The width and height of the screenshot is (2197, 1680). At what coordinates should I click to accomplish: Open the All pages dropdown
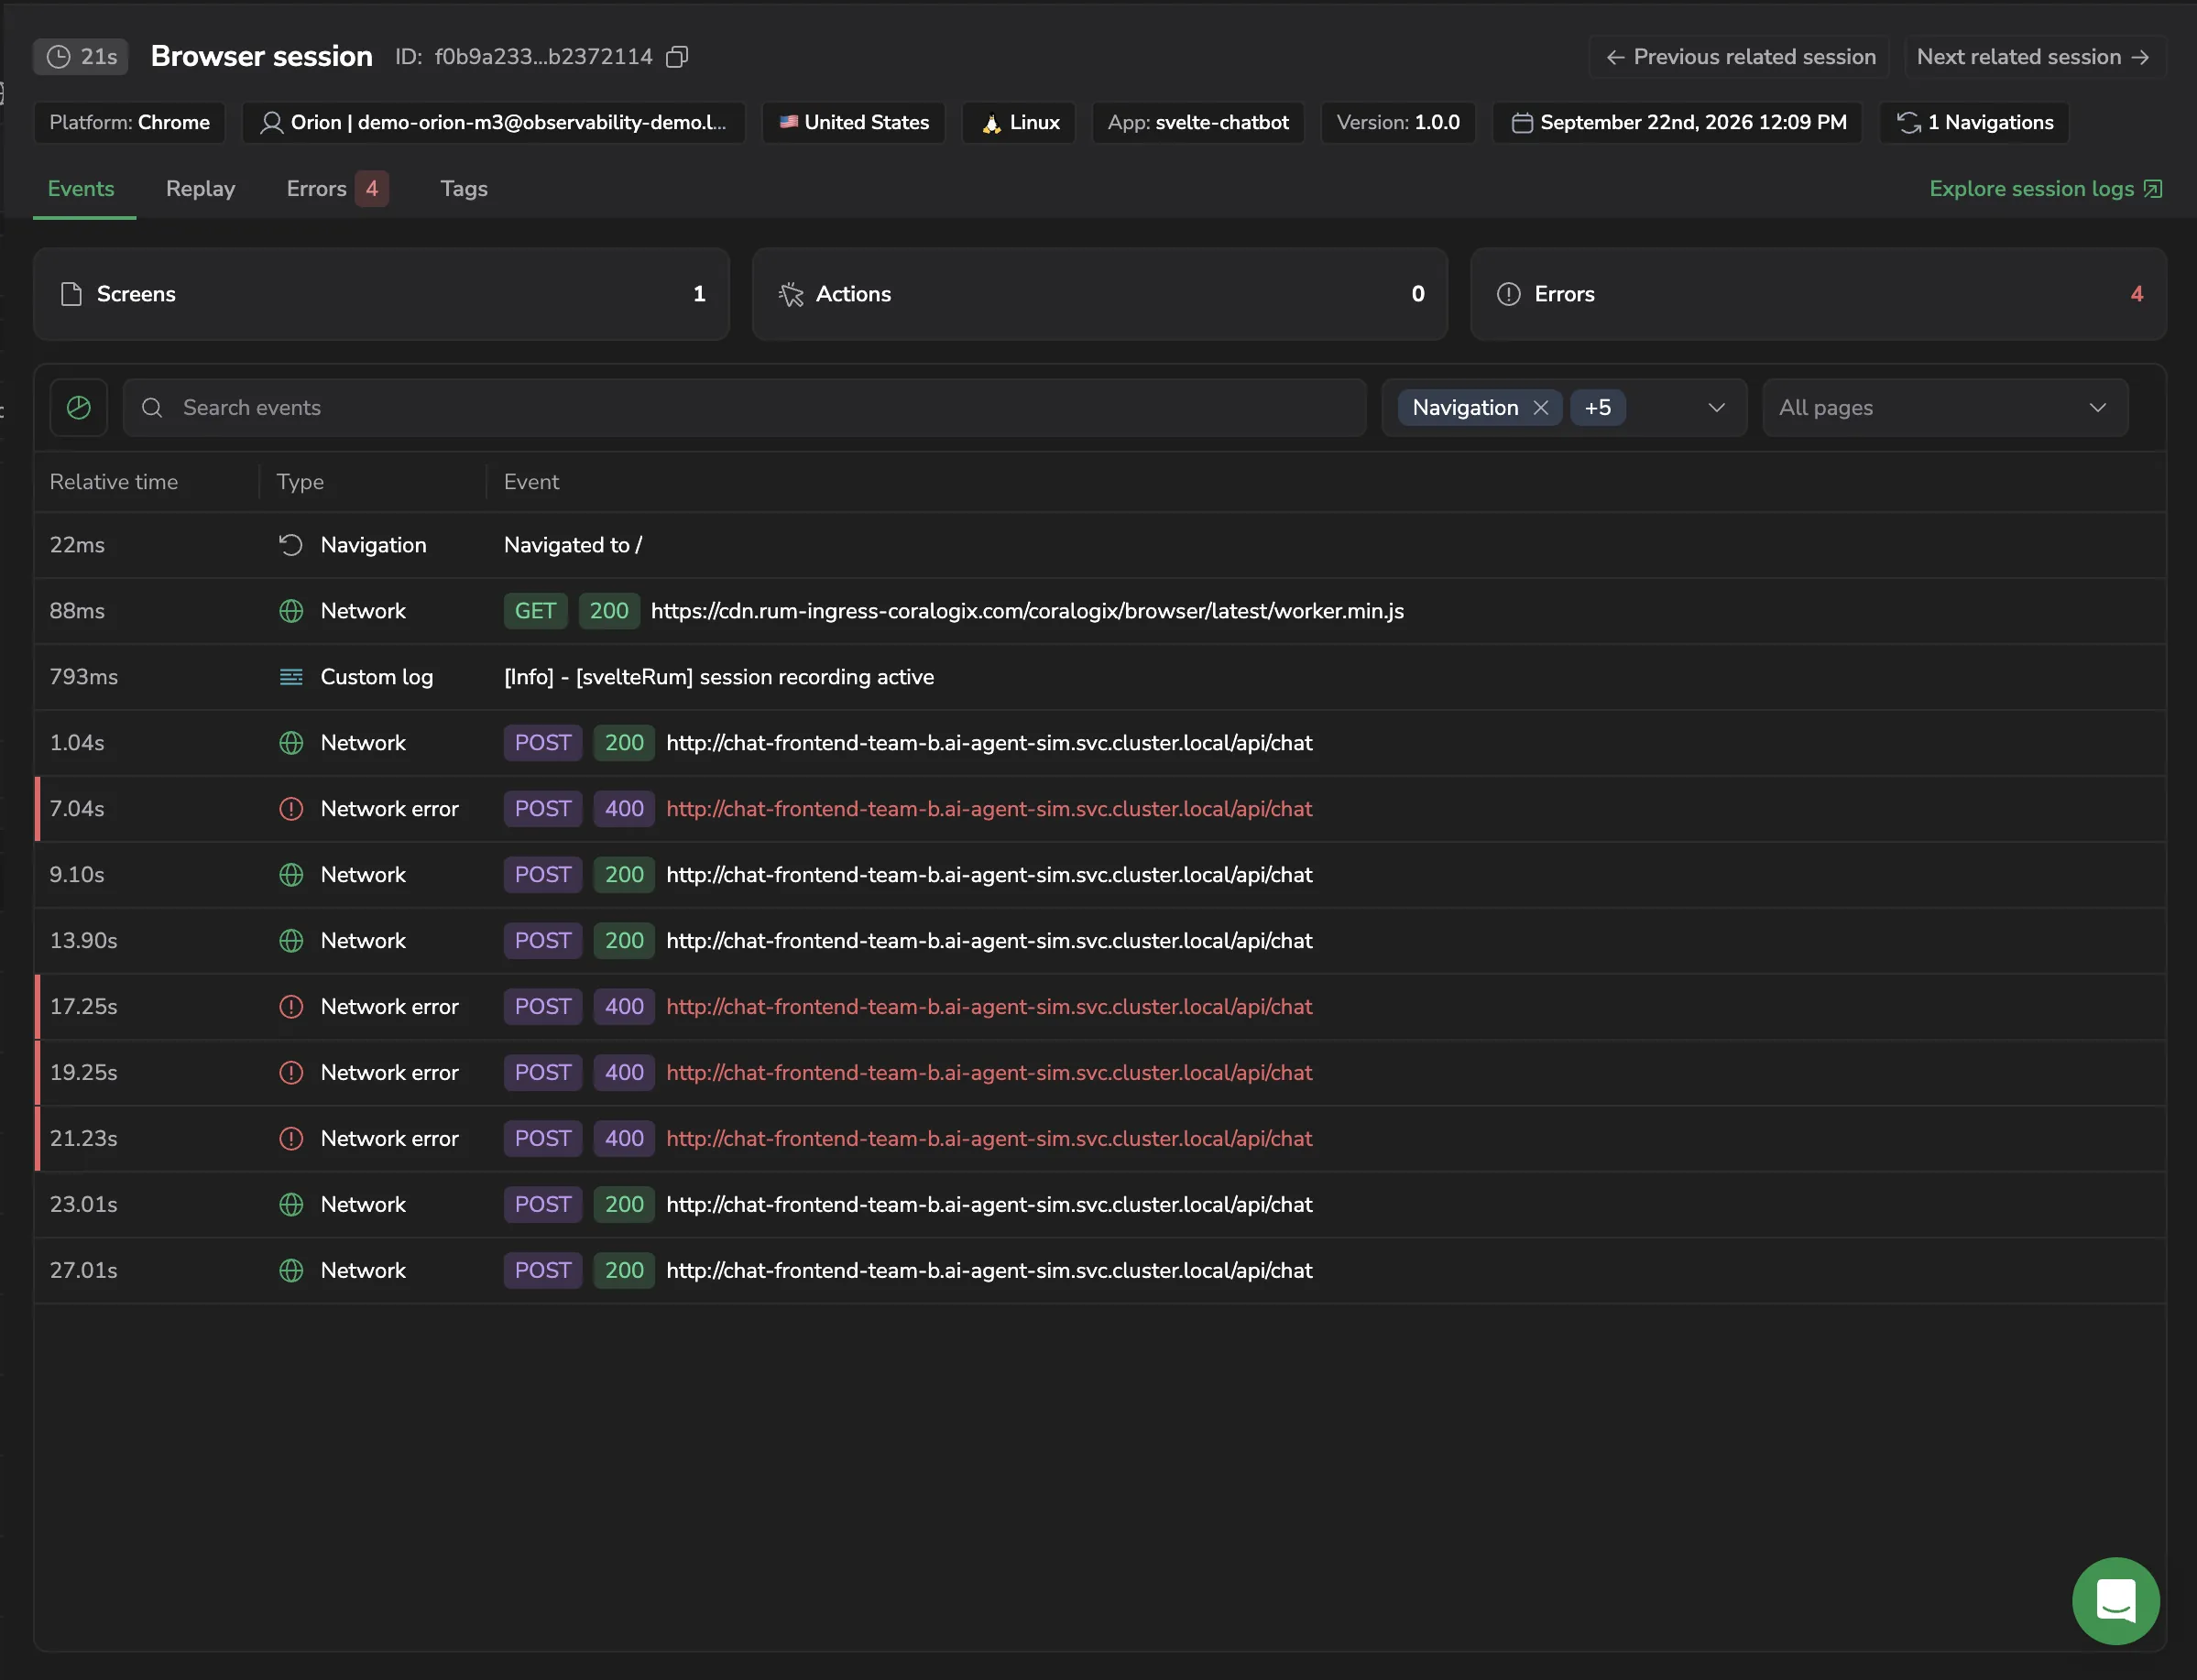pyautogui.click(x=1945, y=408)
